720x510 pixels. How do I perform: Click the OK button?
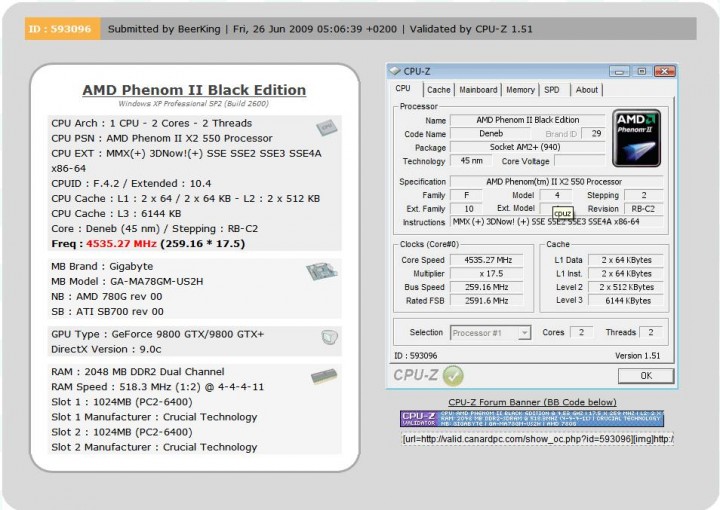646,375
